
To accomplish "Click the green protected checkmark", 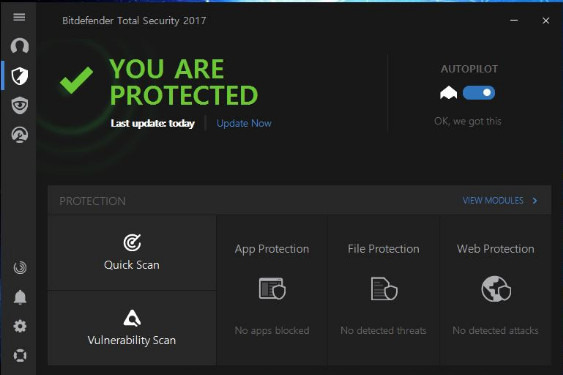I will pos(76,80).
